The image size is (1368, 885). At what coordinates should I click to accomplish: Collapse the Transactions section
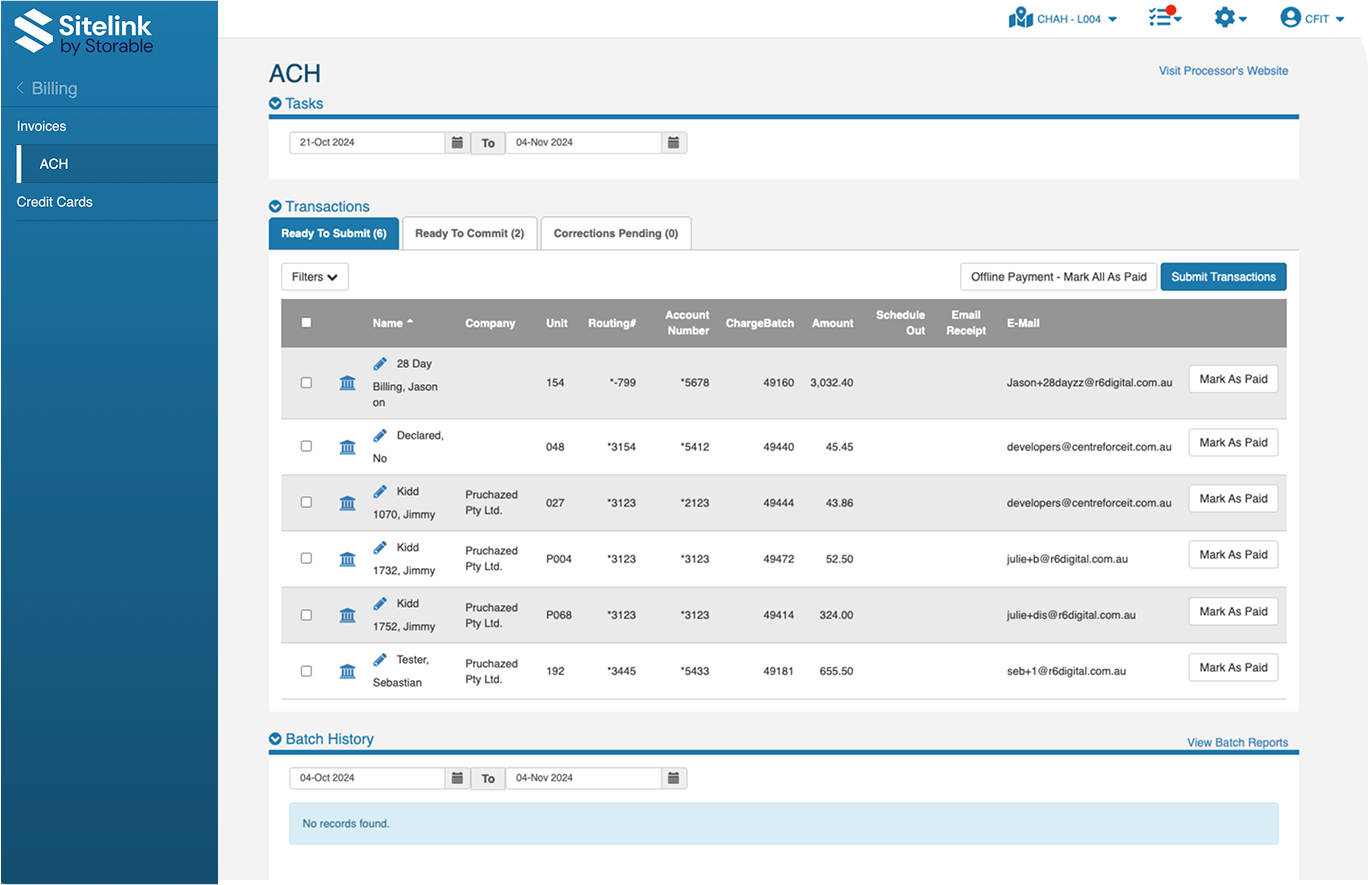tap(275, 207)
